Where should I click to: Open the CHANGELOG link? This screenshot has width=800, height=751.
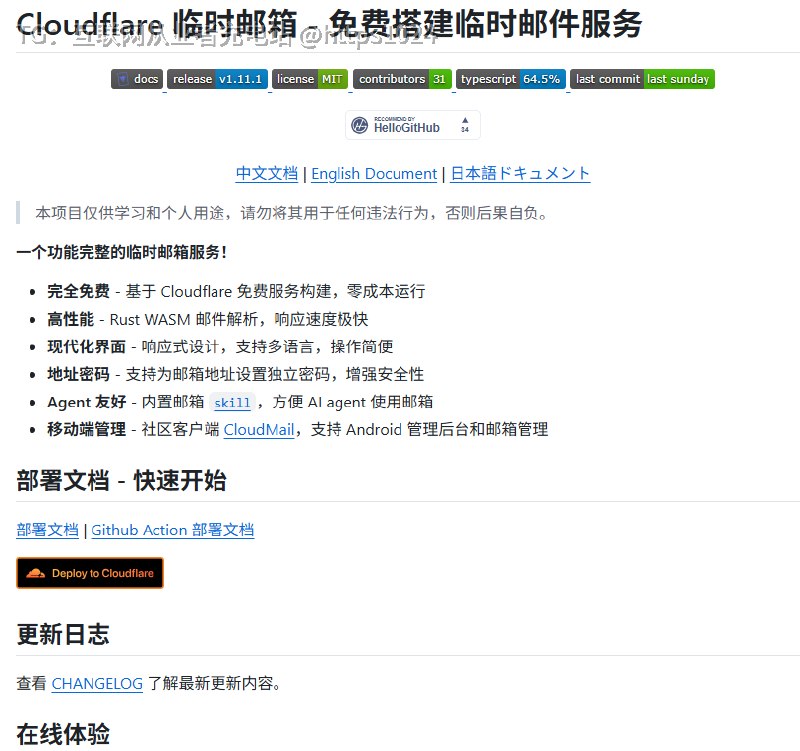click(97, 683)
